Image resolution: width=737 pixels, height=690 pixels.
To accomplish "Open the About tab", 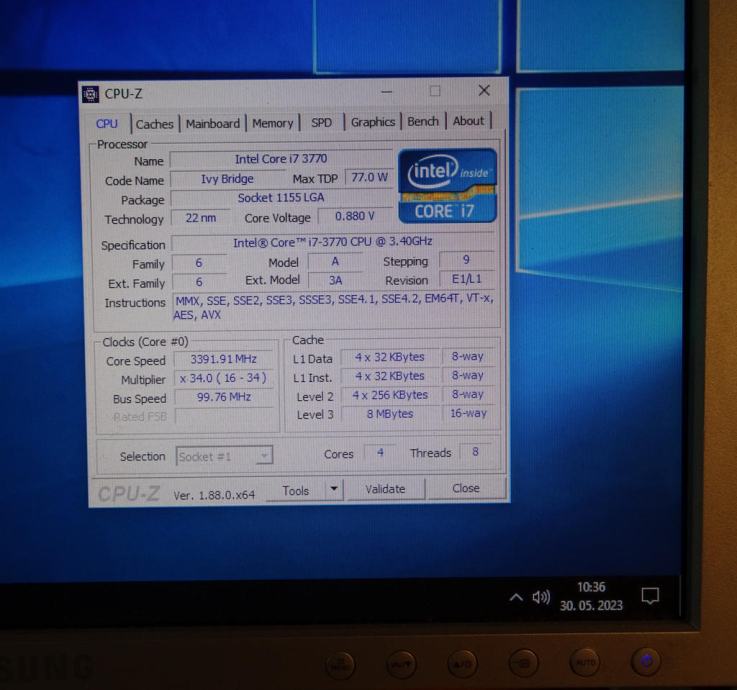I will coord(468,121).
